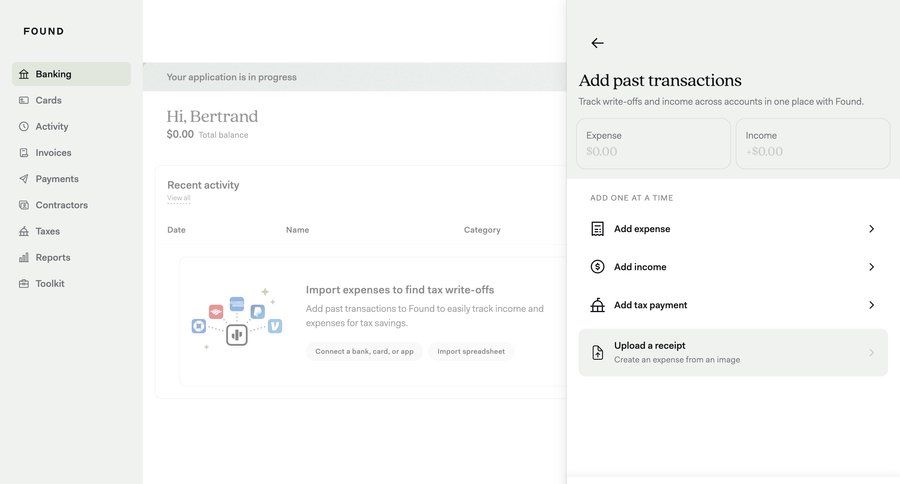Screen dimensions: 900x484
Task: Choose Add tax payment option
Action: click(733, 305)
